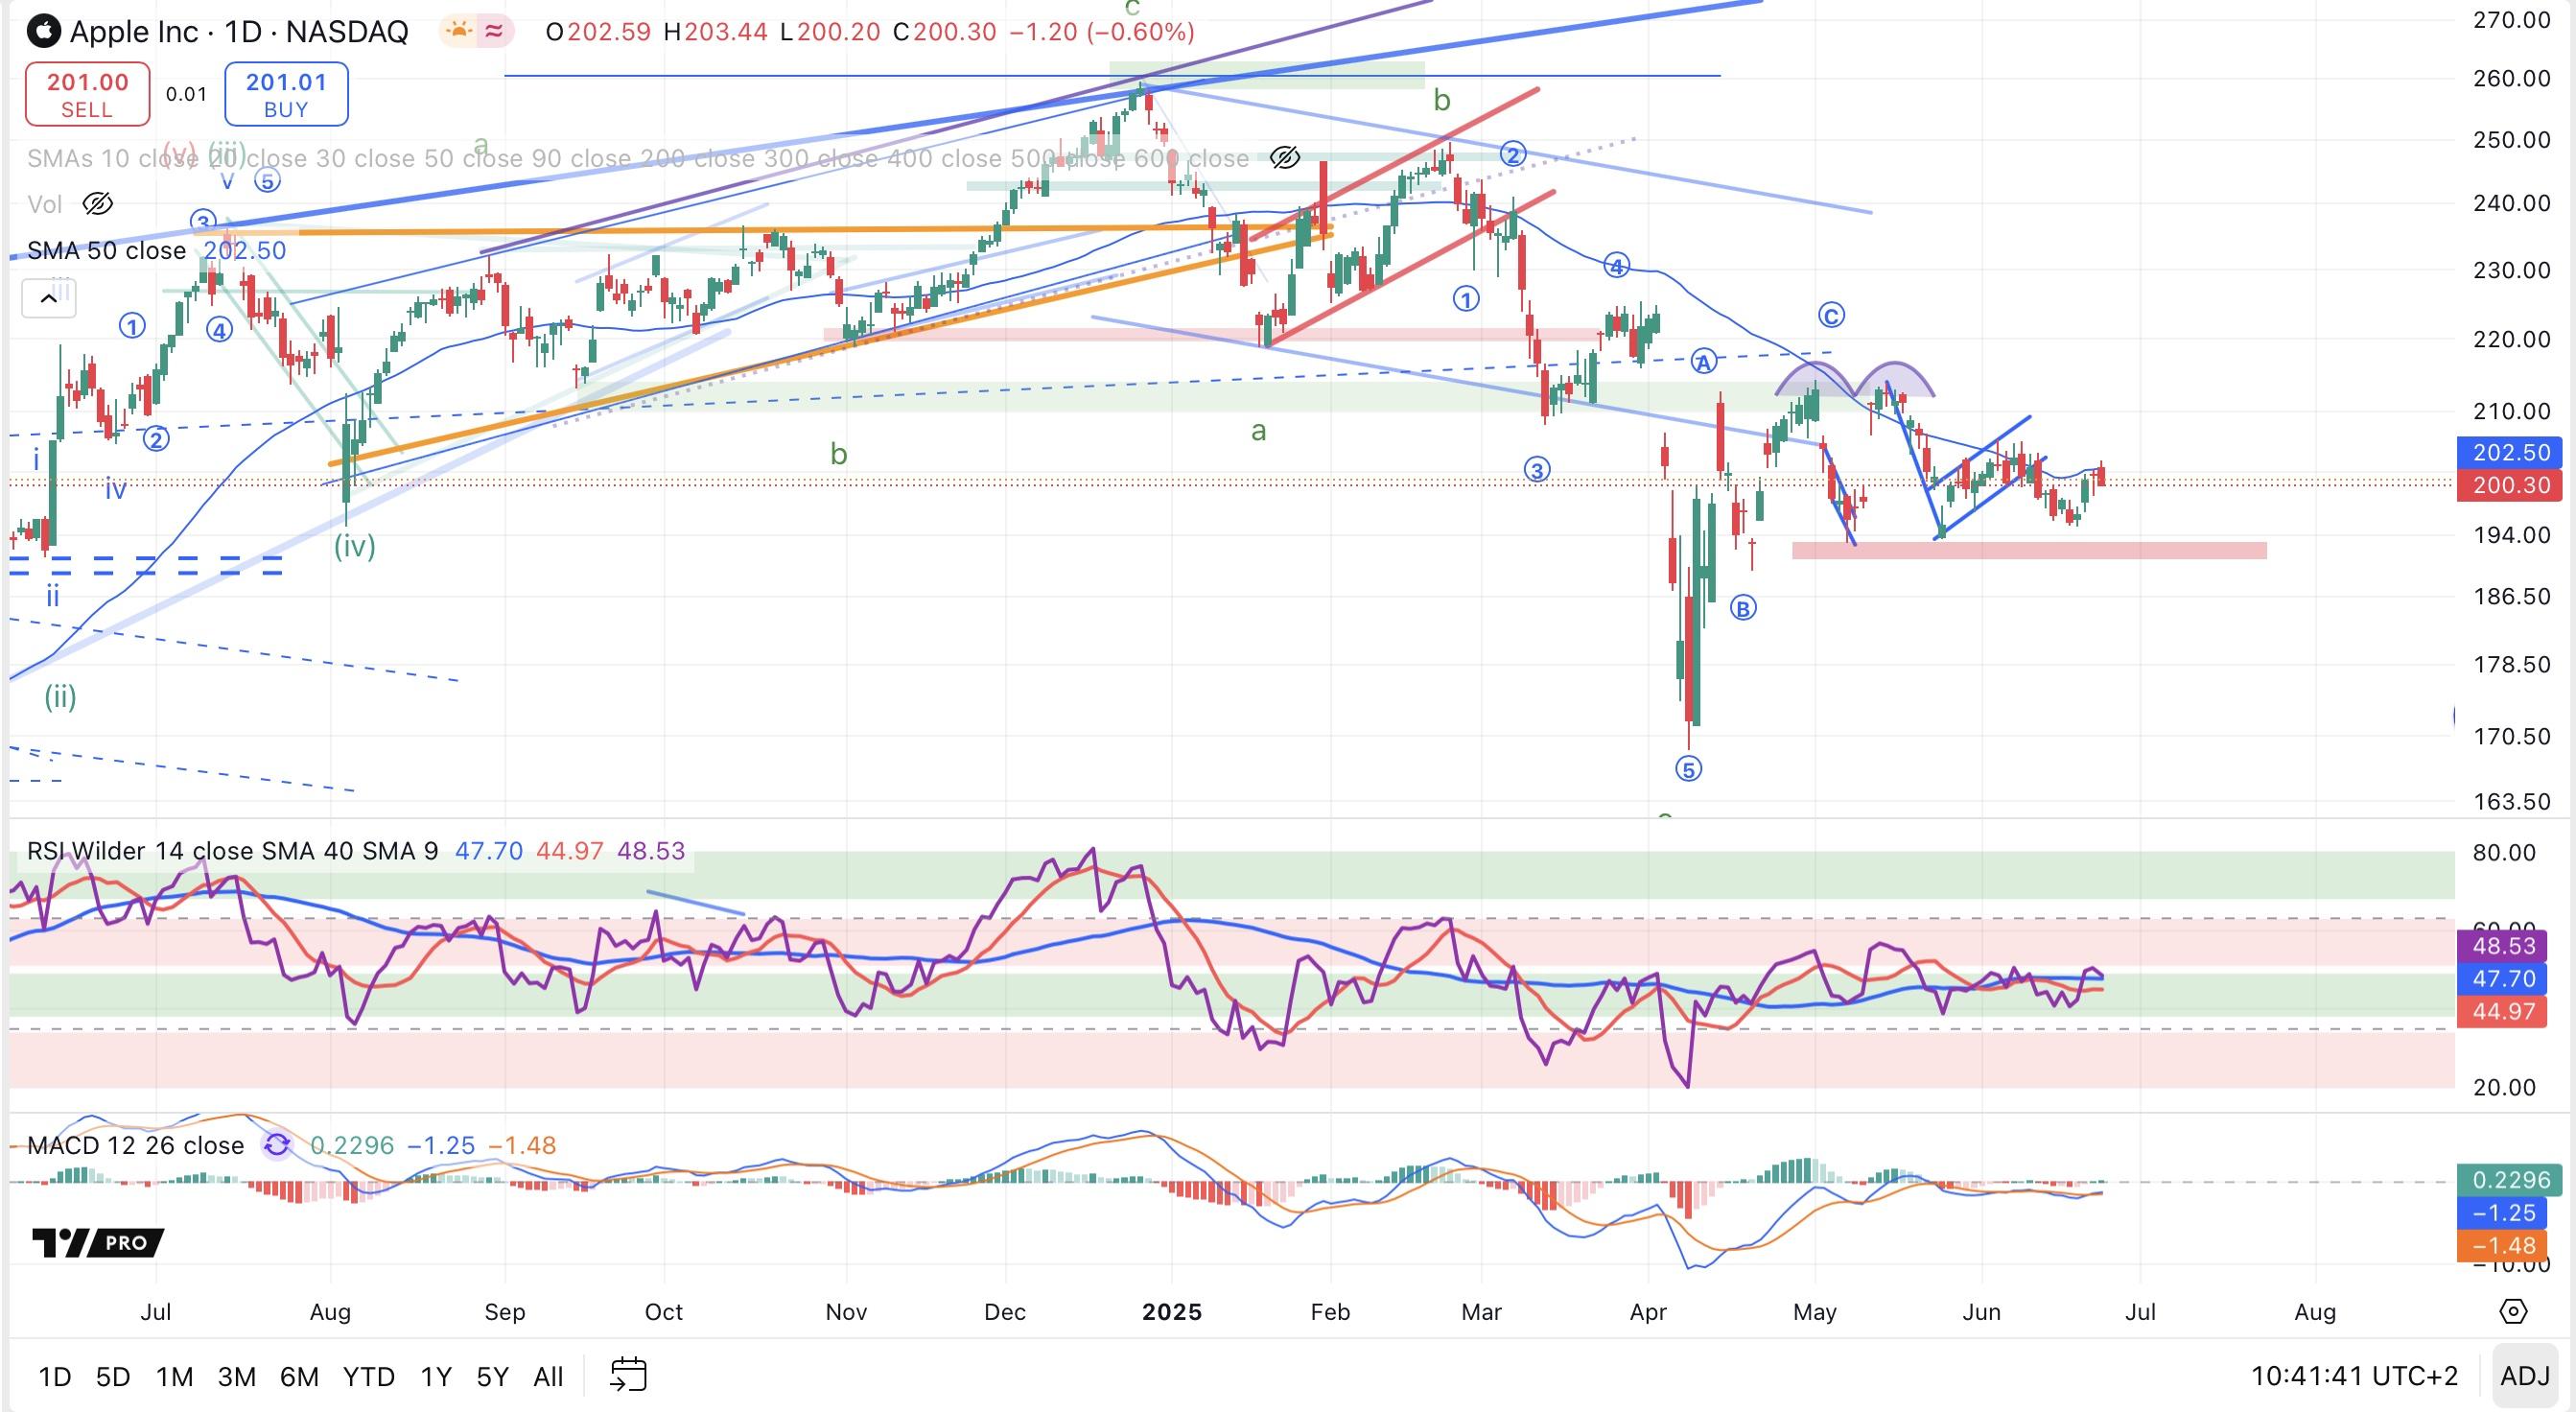2576x1412 pixels.
Task: Click the TradingView PRO logo
Action: click(x=98, y=1242)
